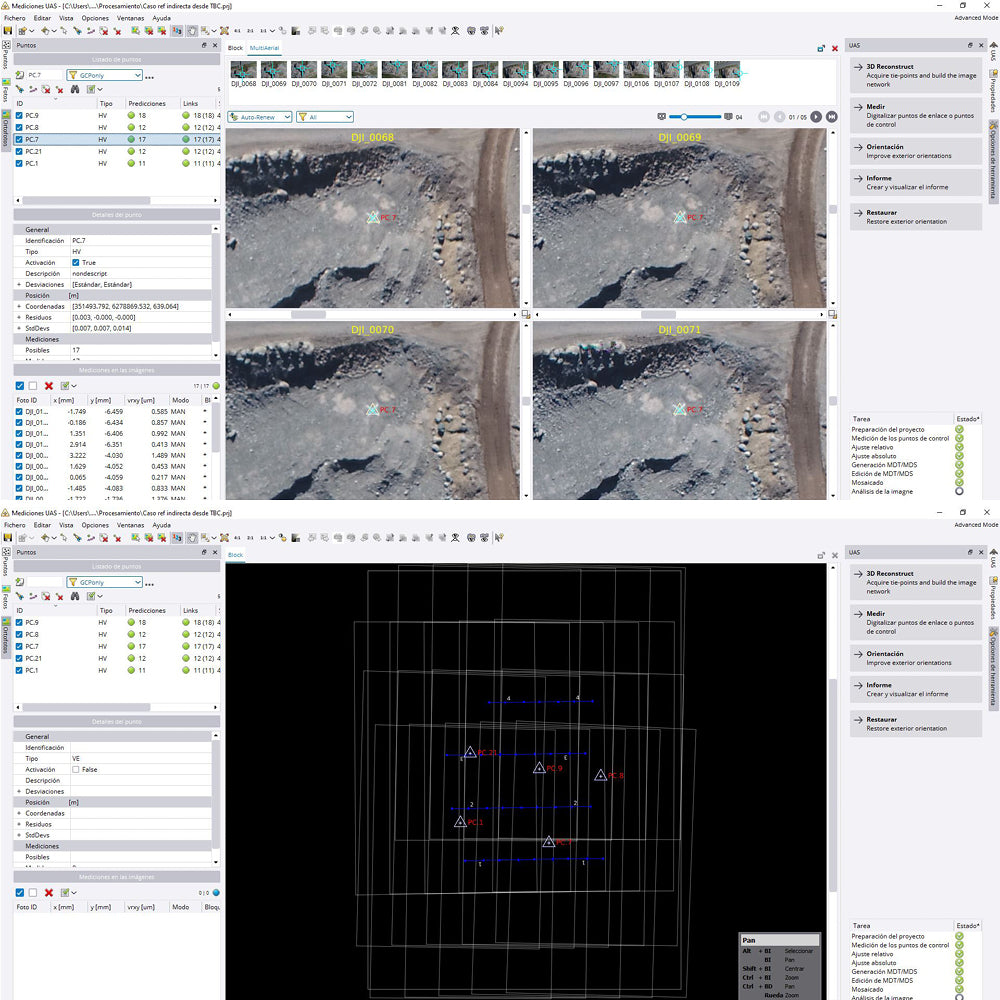Click the next-page play button in the top window
This screenshot has height=1000, width=1000.
pos(816,117)
